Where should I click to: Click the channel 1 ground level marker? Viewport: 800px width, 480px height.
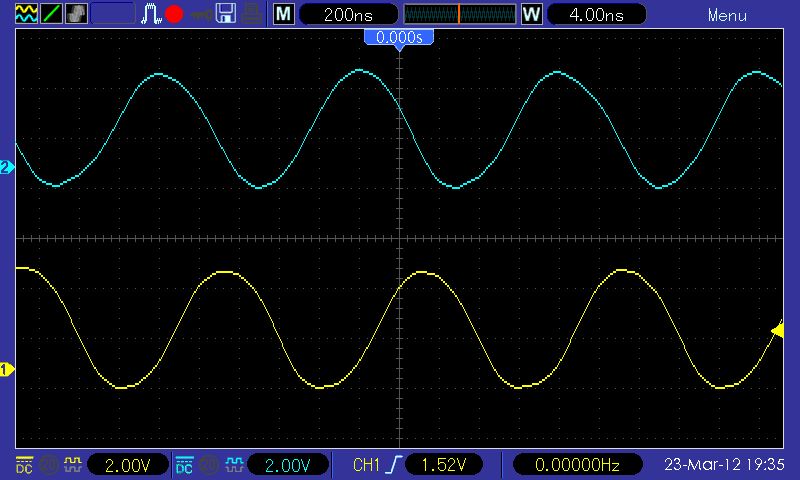tap(7, 369)
